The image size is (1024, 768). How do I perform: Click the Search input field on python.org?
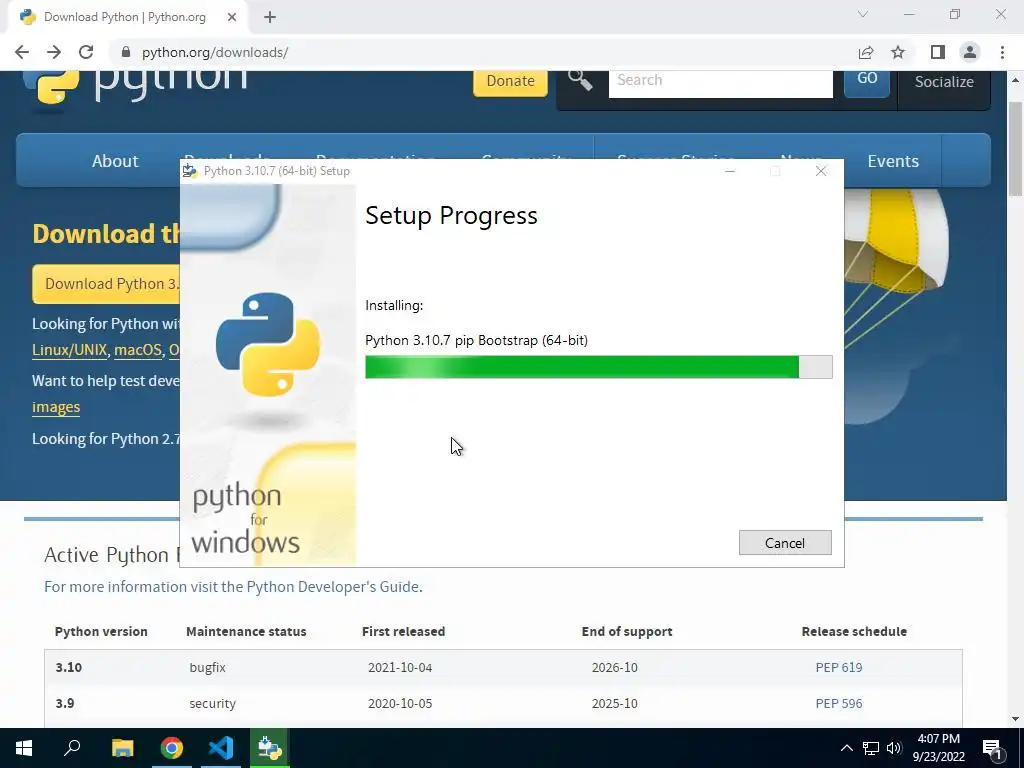click(720, 83)
